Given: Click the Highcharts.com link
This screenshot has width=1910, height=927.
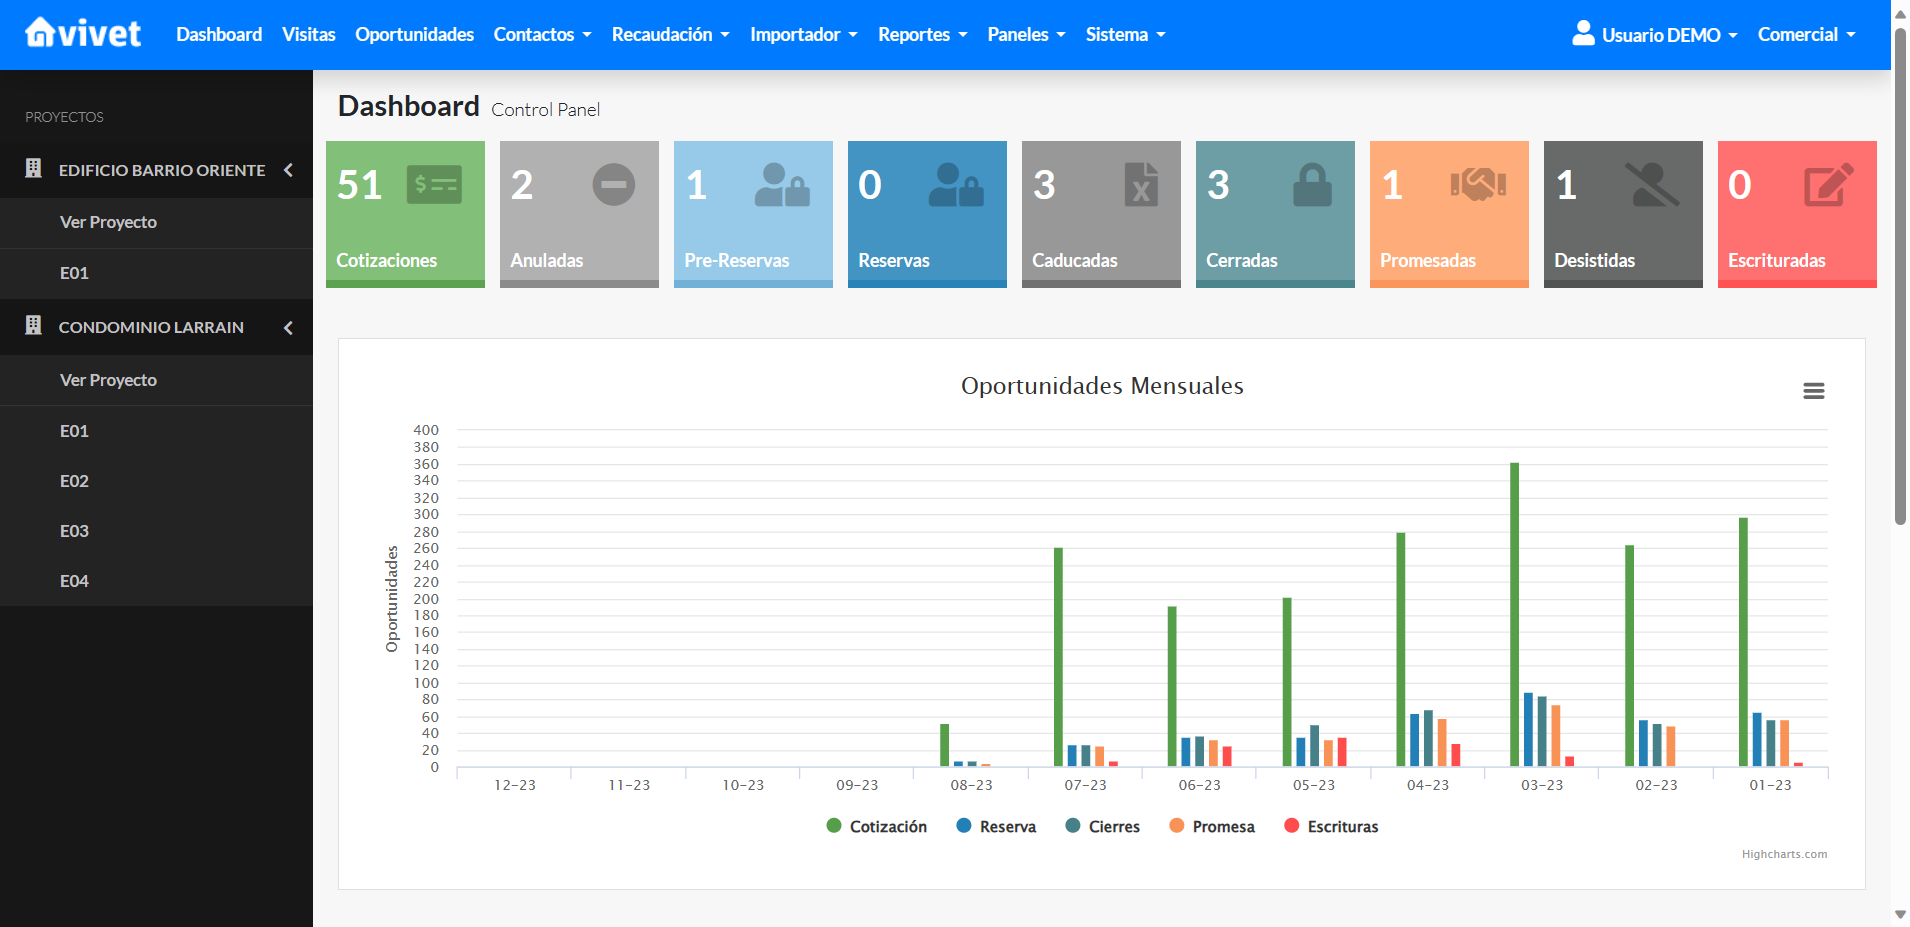Looking at the screenshot, I should coord(1784,854).
